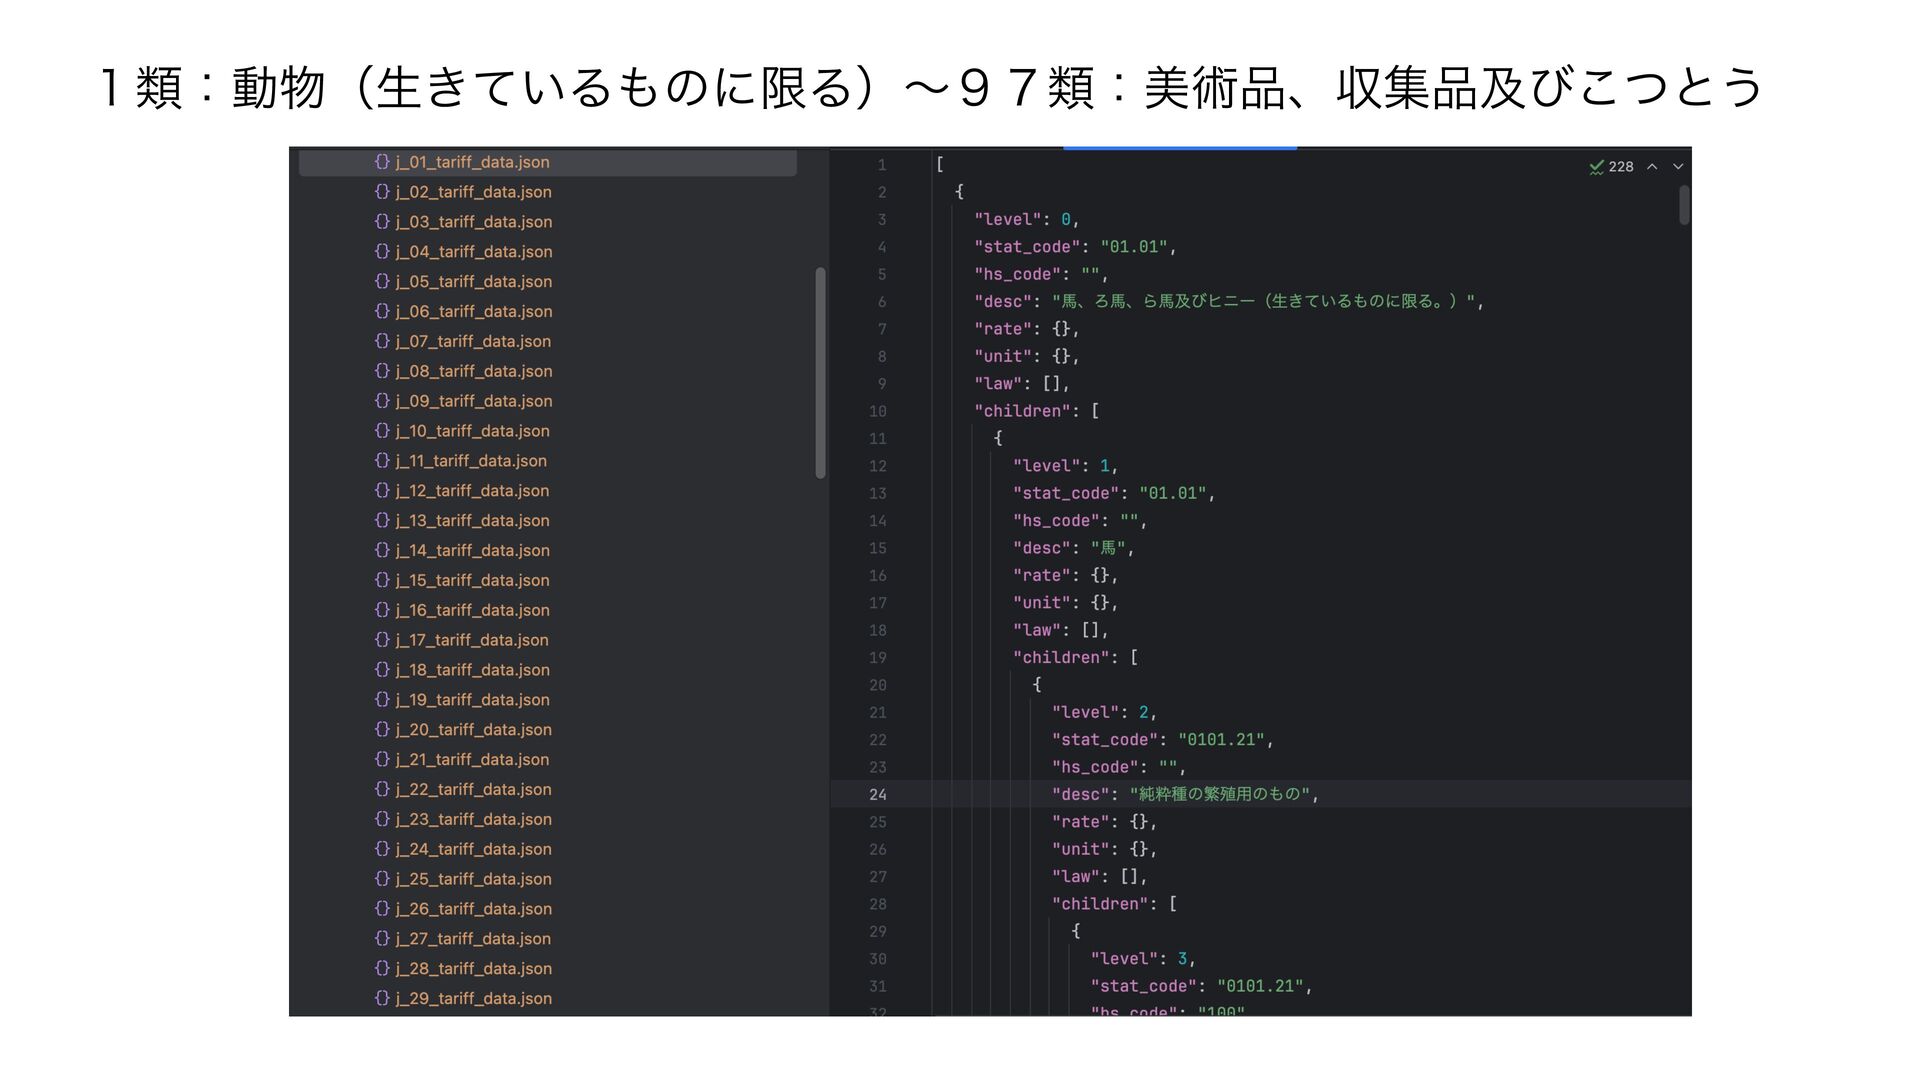Screen dimensions: 1920x1080
Task: Open j_06_tariff_data.json file
Action: 463,312
